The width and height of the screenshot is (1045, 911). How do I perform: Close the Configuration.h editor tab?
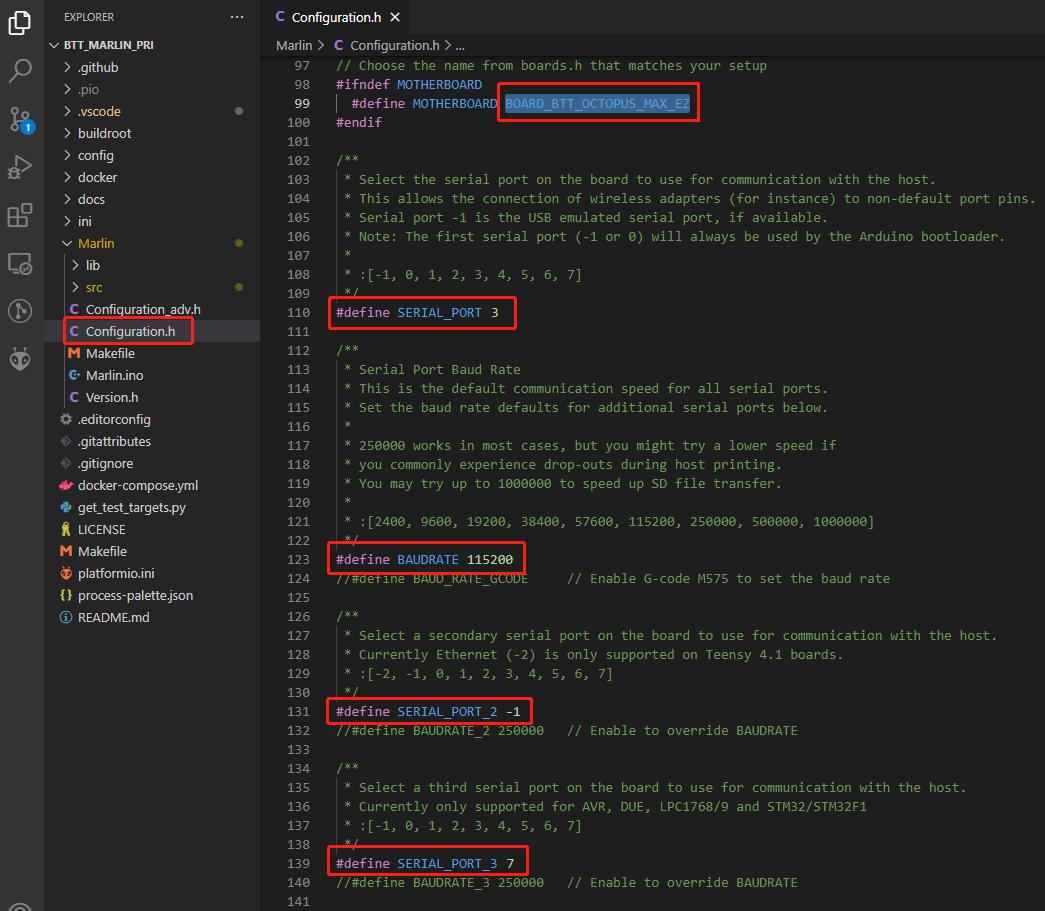[395, 18]
